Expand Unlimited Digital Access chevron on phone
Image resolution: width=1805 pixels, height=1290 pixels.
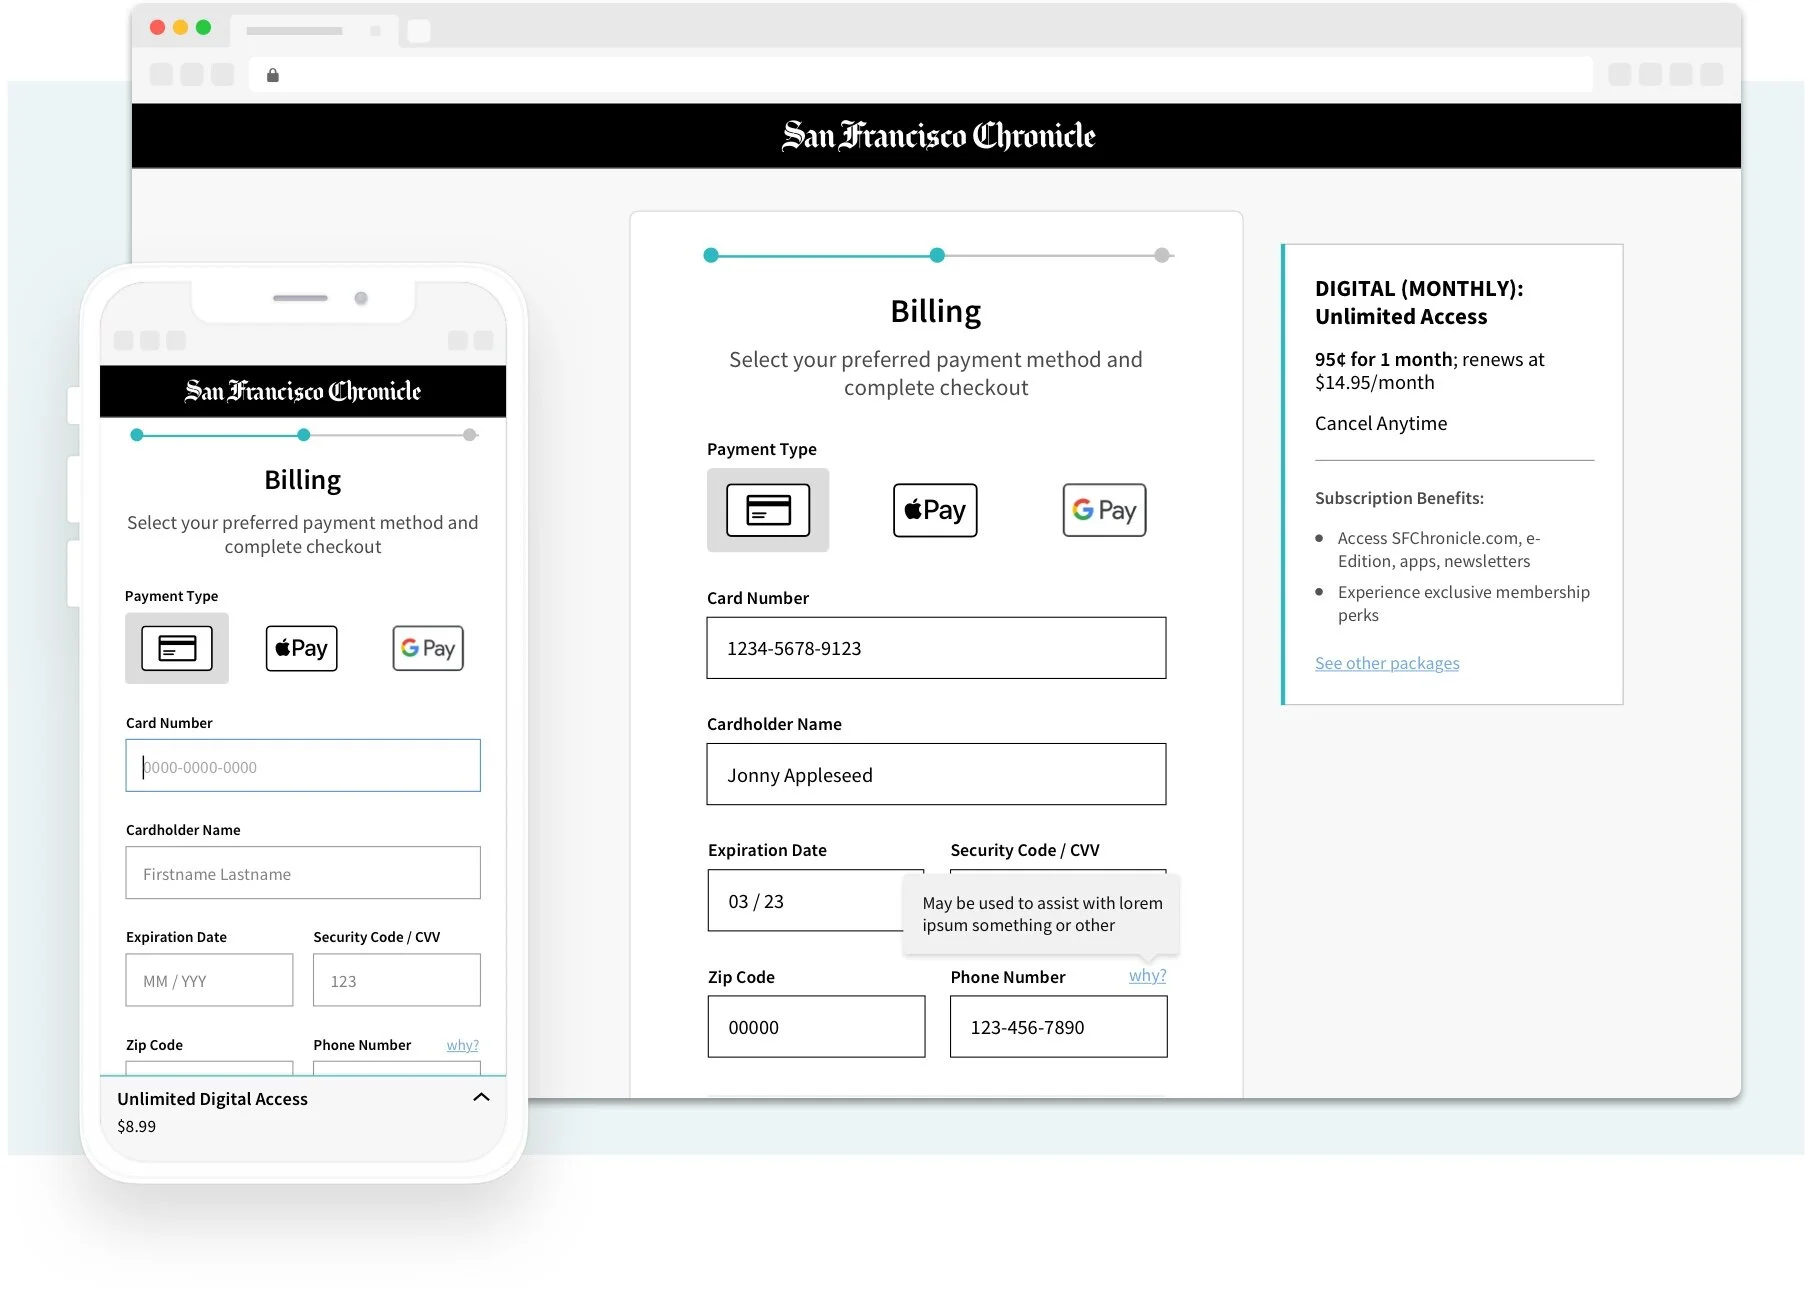[481, 1097]
